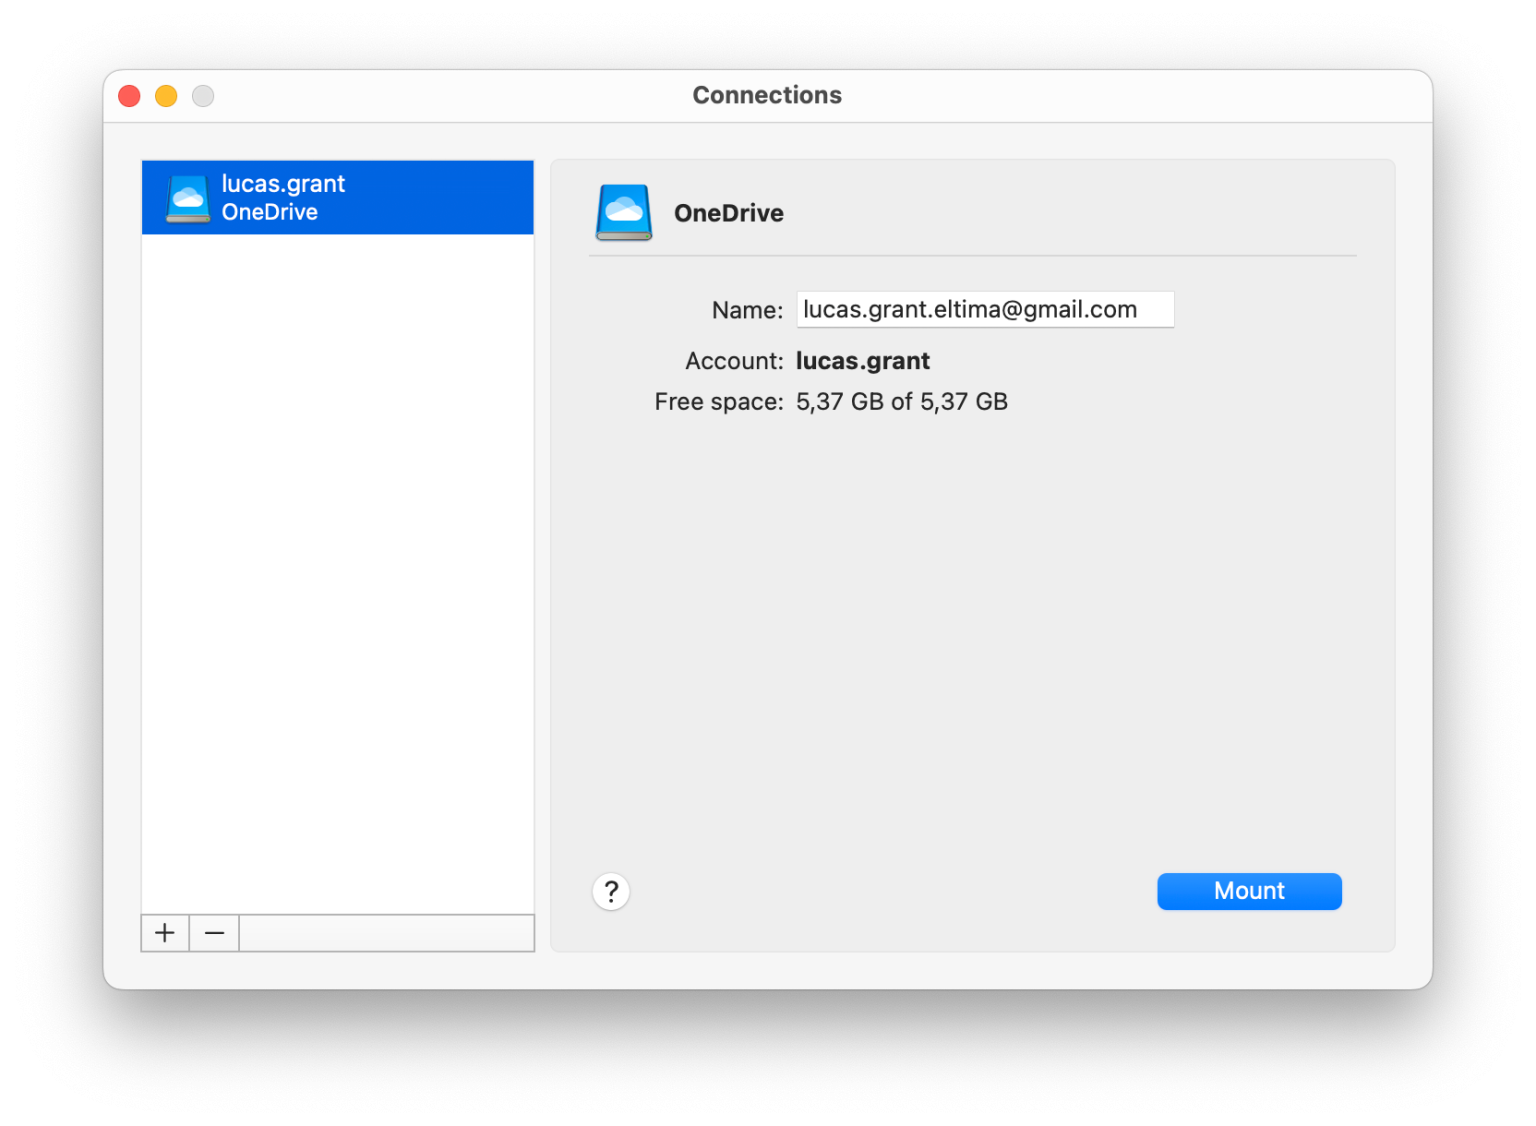Click the green zoom button of the window
This screenshot has width=1536, height=1126.
[x=203, y=96]
